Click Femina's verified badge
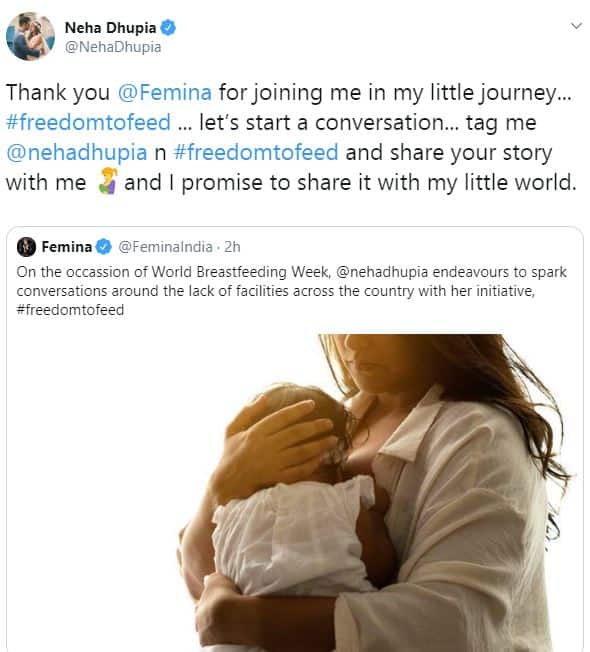The width and height of the screenshot is (590, 652). click(104, 247)
